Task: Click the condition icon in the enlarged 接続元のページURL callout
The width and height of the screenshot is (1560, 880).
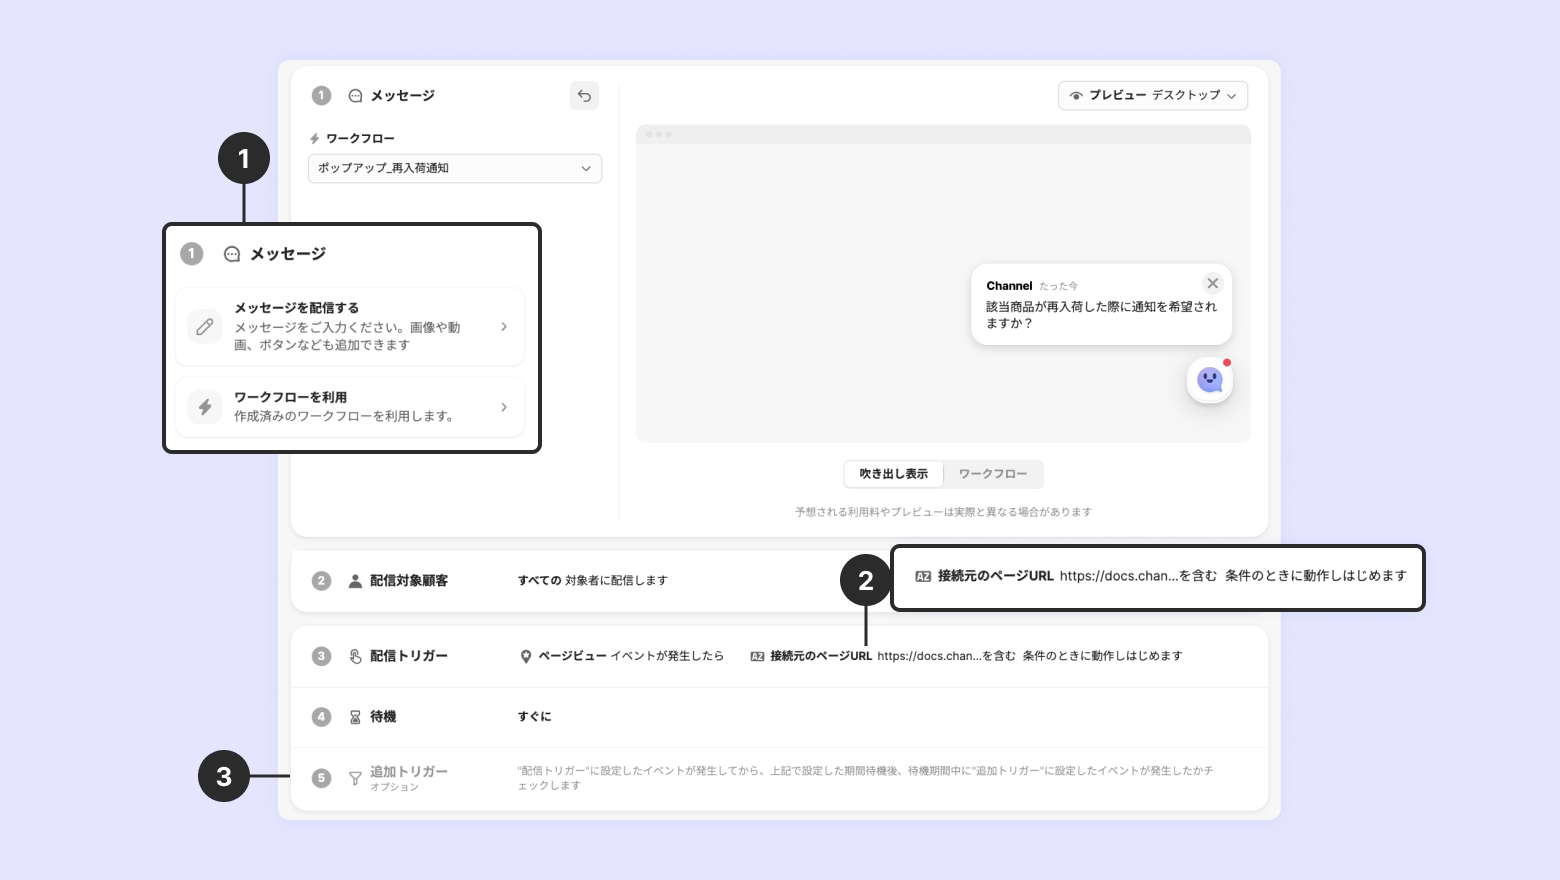Action: click(923, 577)
